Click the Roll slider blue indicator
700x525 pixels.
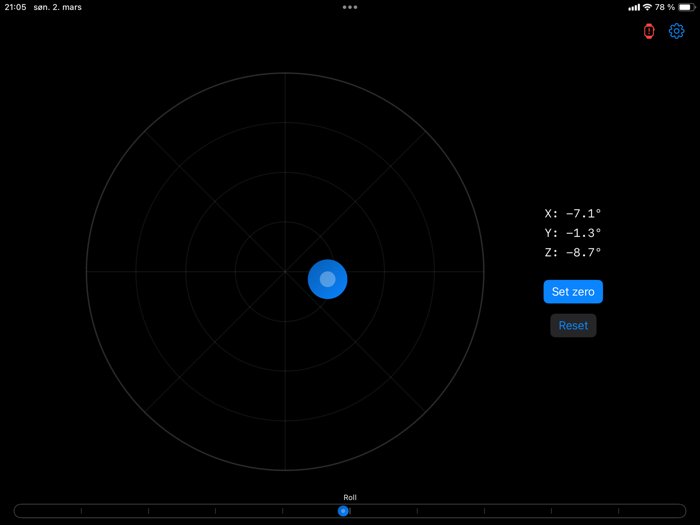(343, 511)
